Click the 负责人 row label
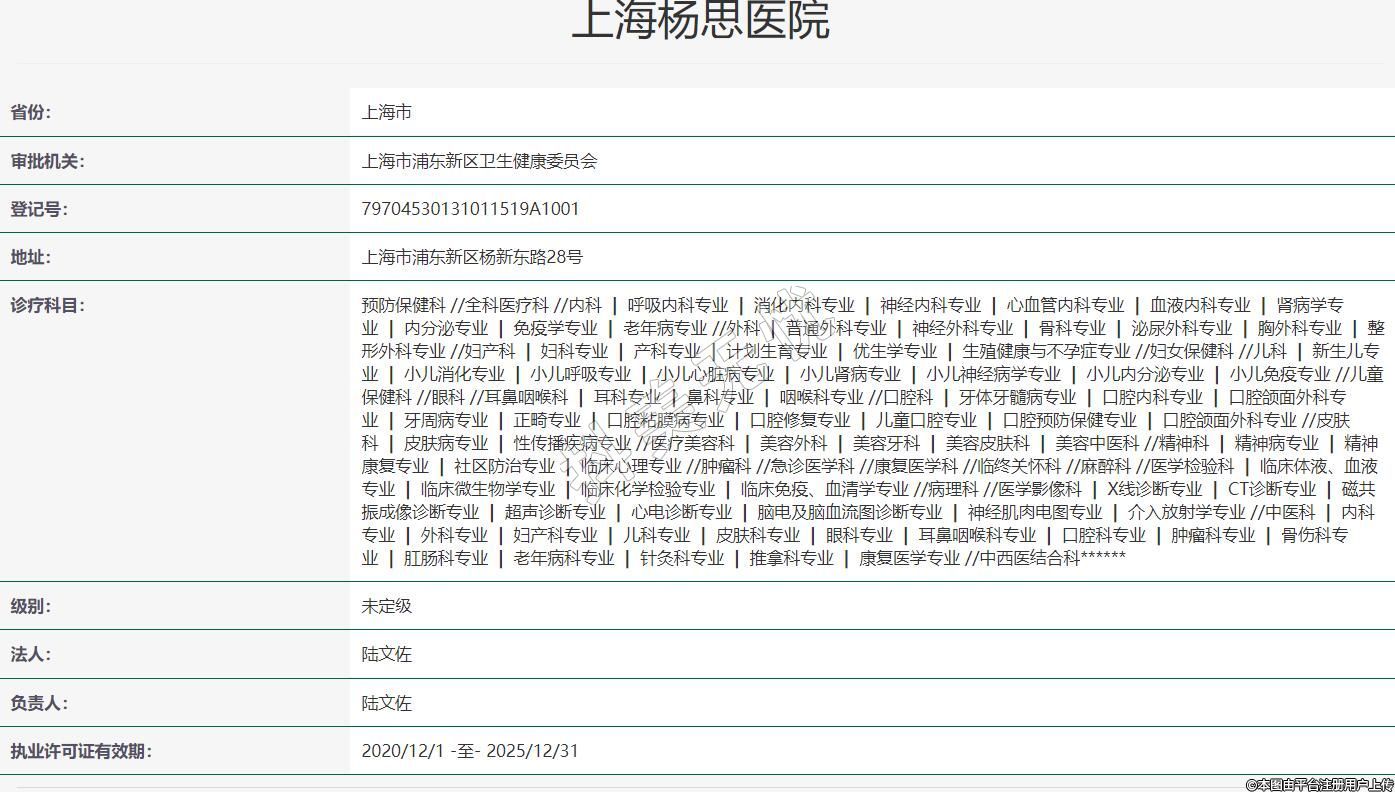1395x792 pixels. coord(39,704)
